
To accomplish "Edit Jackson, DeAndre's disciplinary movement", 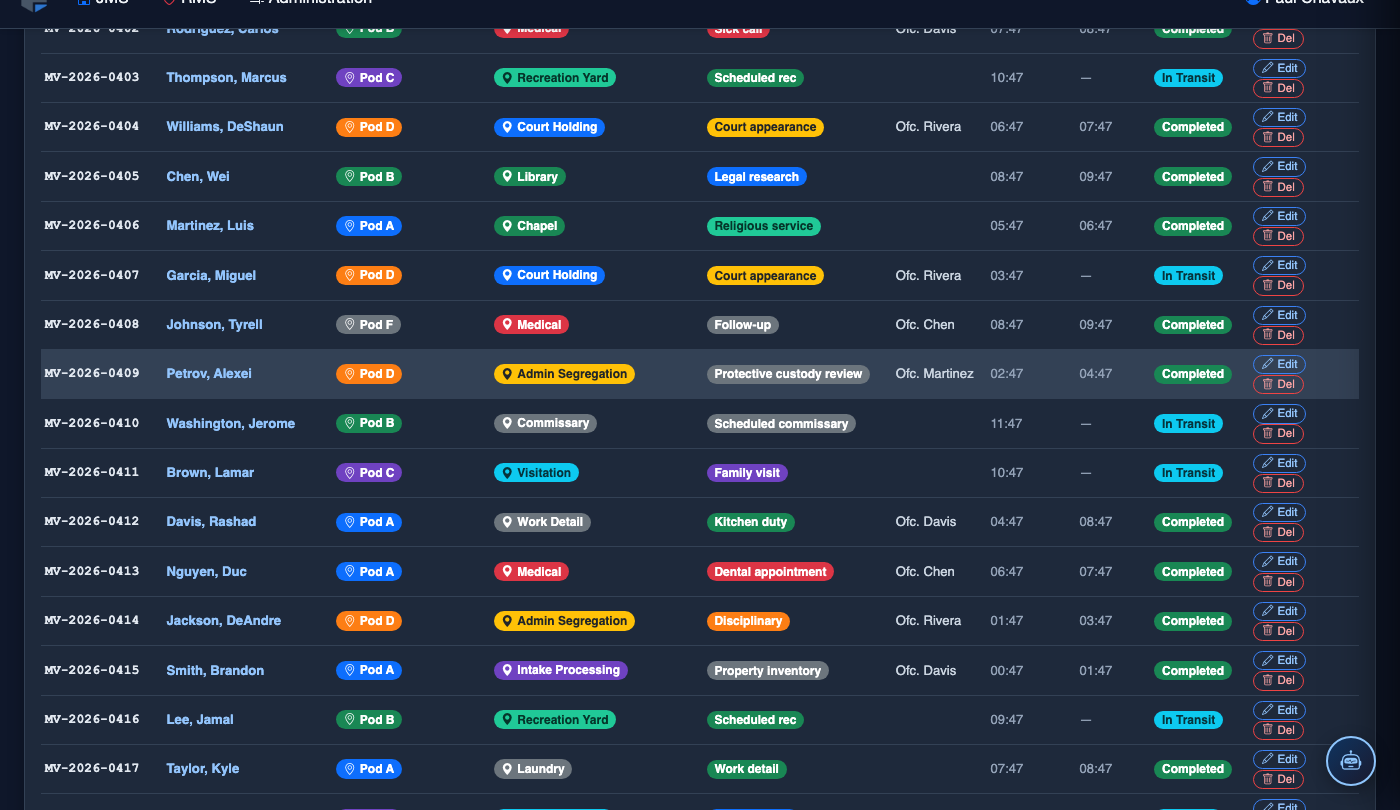I will click(1279, 611).
